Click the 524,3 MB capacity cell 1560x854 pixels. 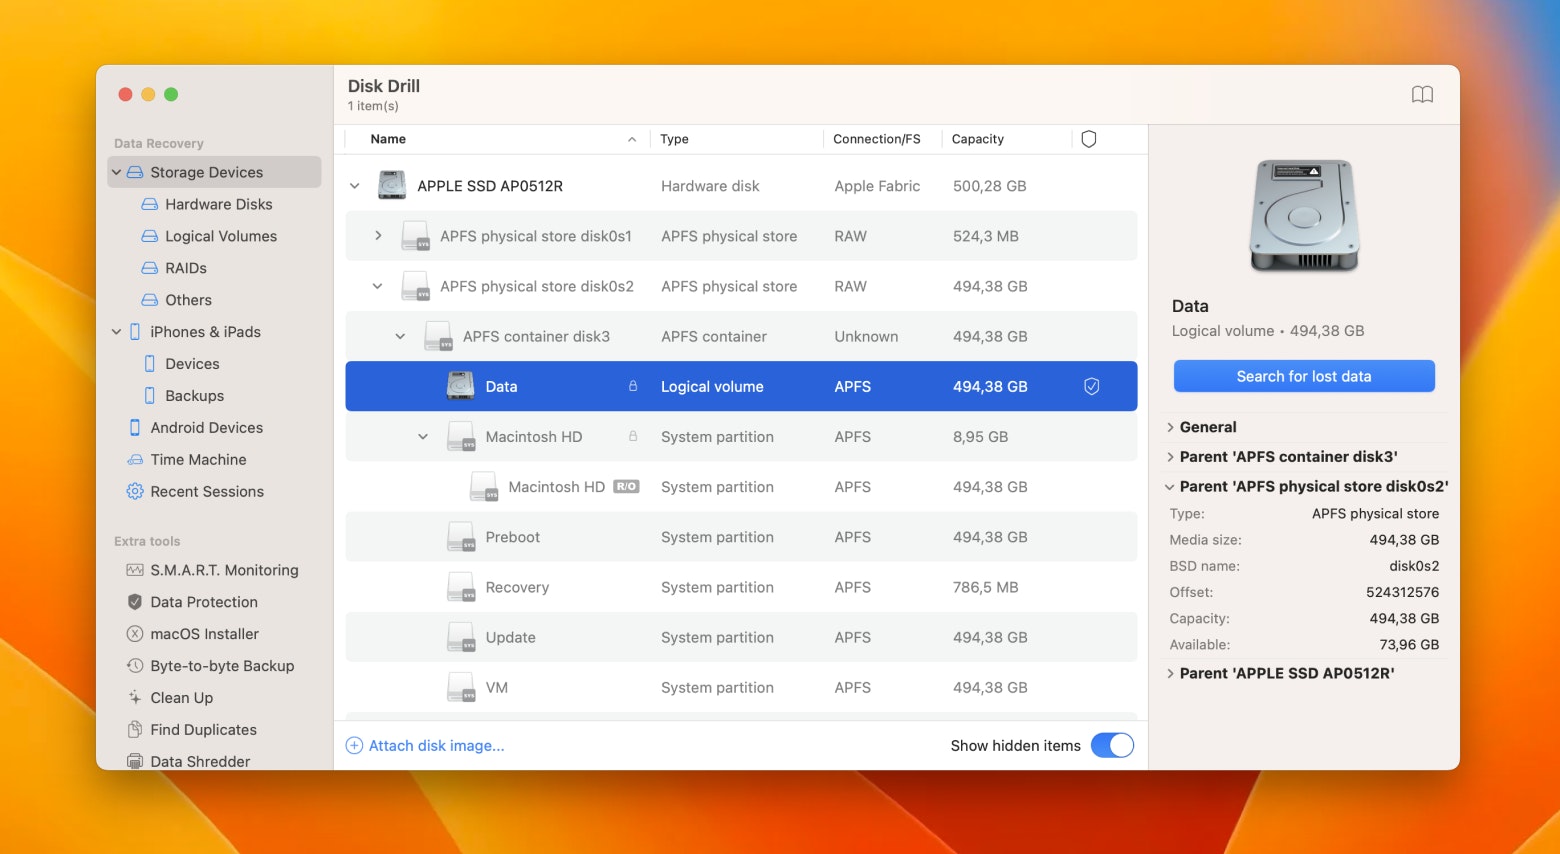point(985,236)
